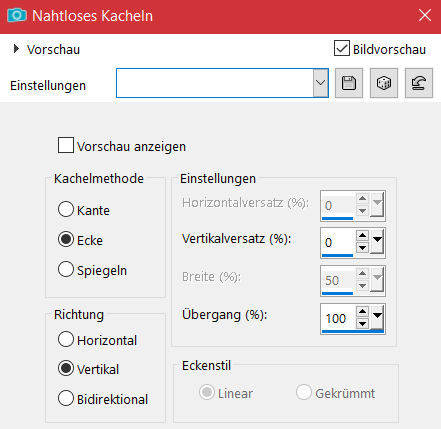Click the Vertikalversatz (%) label

pos(236,239)
